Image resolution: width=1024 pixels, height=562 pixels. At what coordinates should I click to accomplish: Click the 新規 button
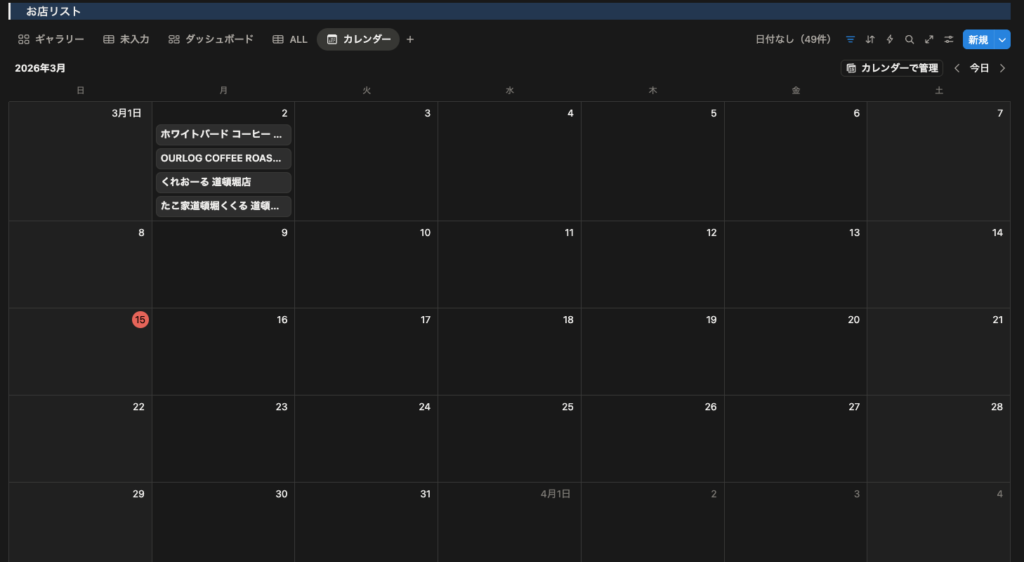[x=977, y=40]
